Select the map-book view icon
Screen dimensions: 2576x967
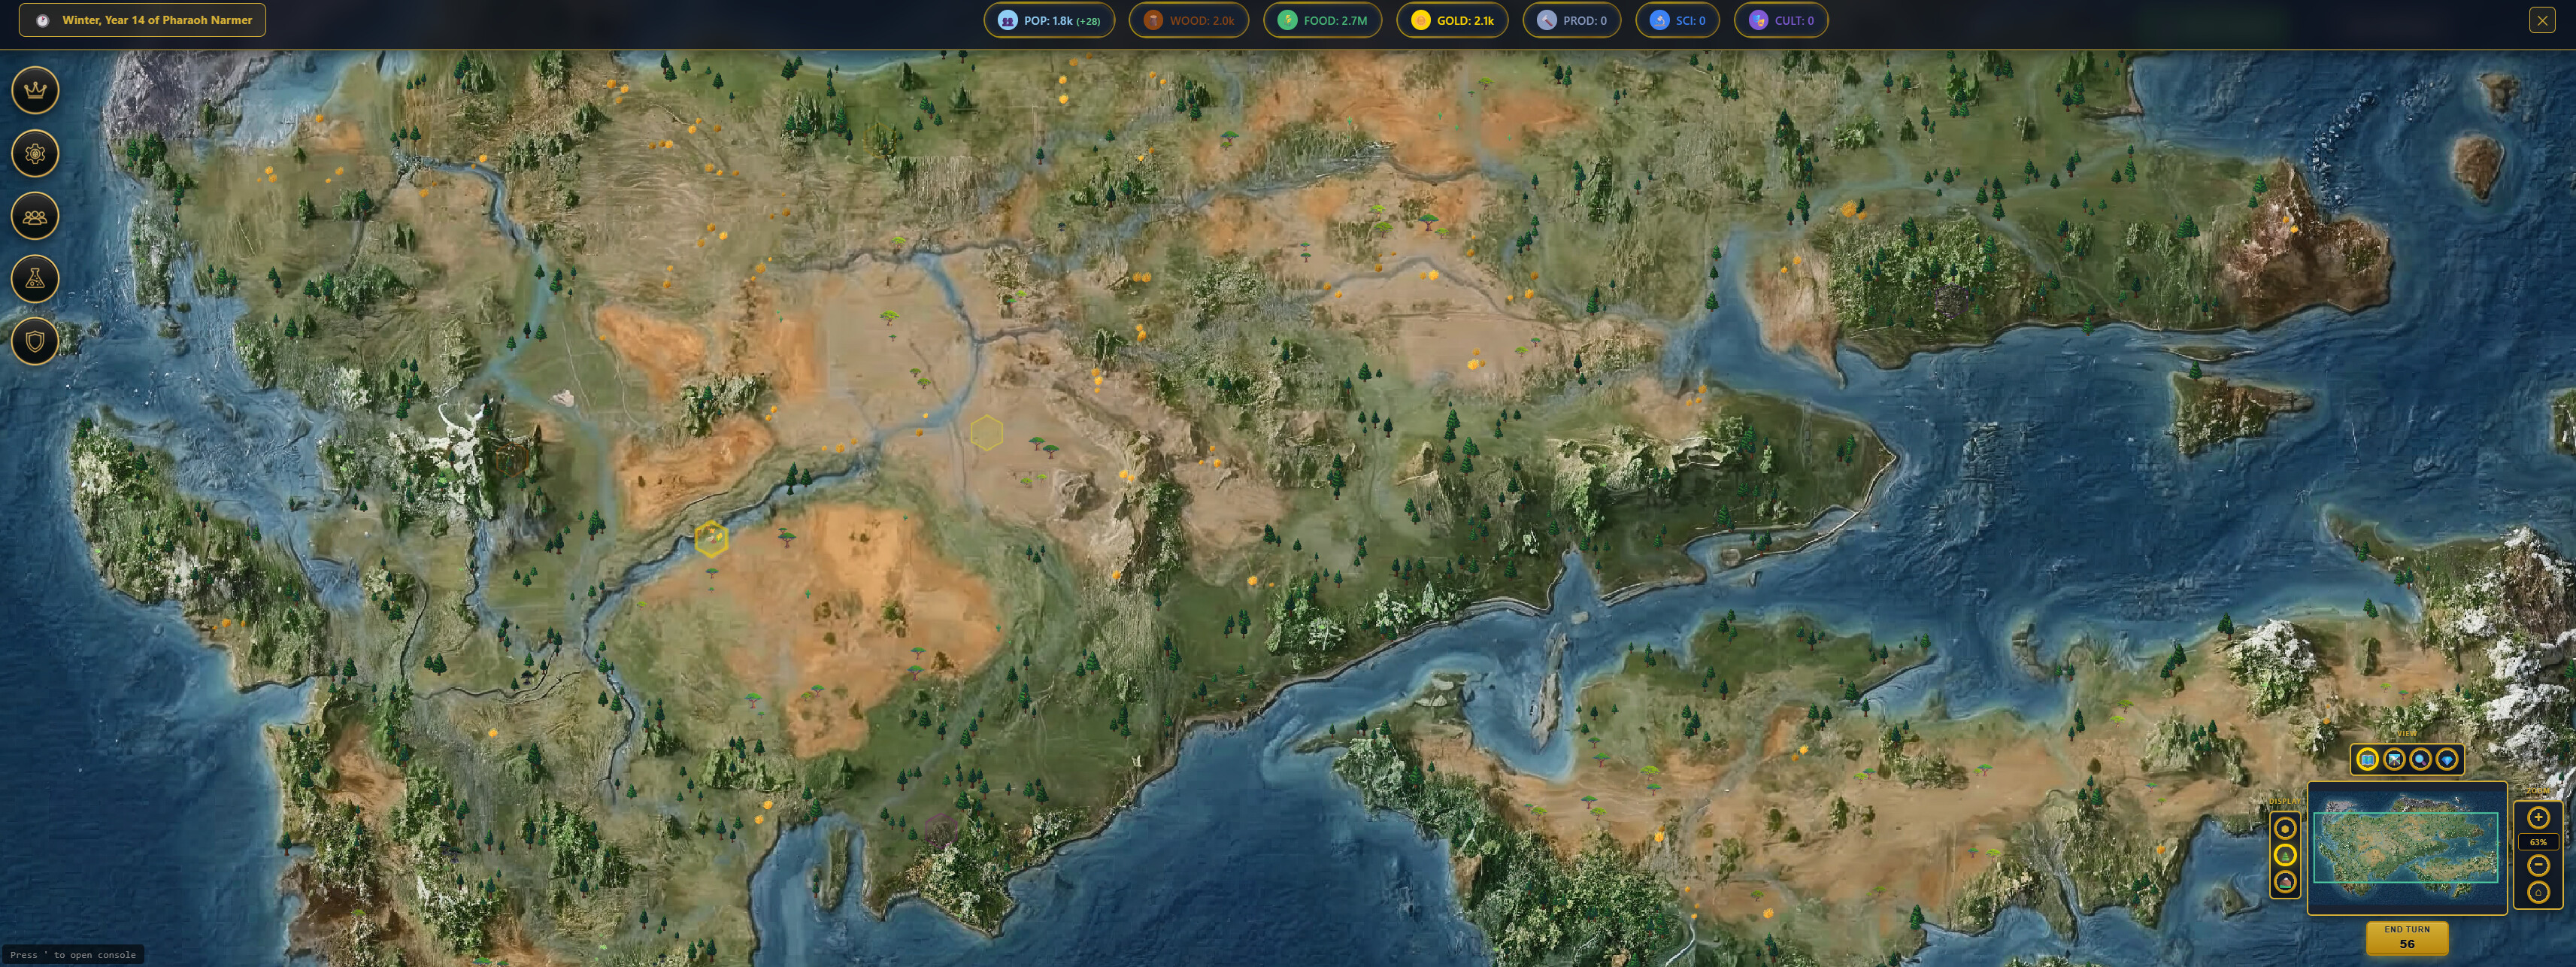tap(2366, 760)
